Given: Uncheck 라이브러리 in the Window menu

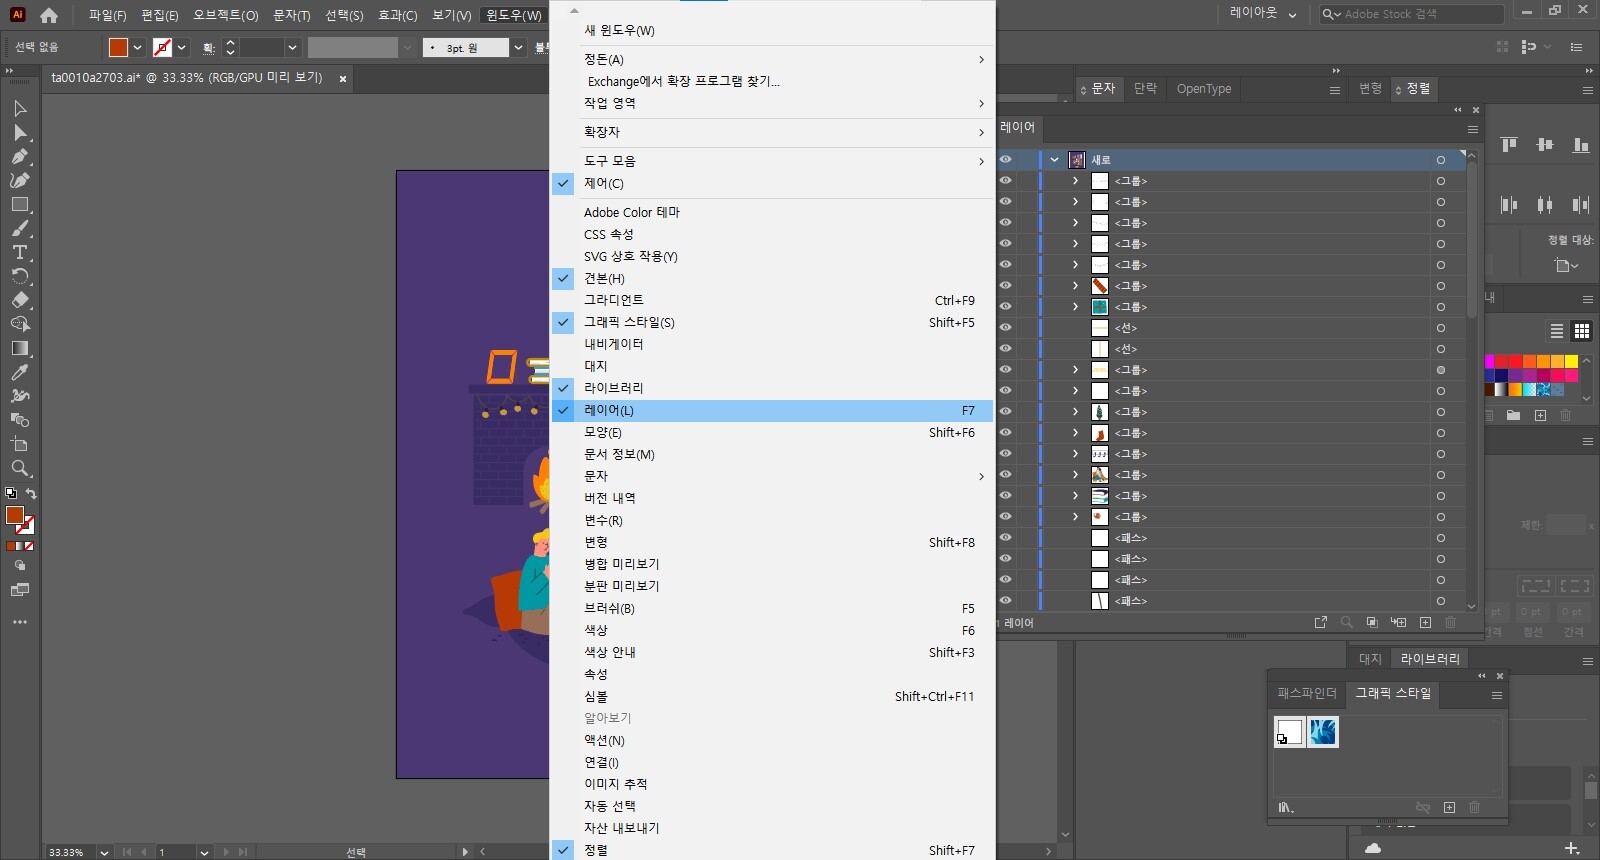Looking at the screenshot, I should tap(613, 388).
